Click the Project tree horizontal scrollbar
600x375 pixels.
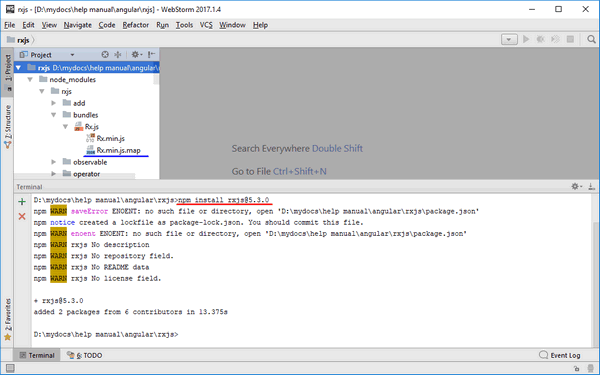point(75,176)
